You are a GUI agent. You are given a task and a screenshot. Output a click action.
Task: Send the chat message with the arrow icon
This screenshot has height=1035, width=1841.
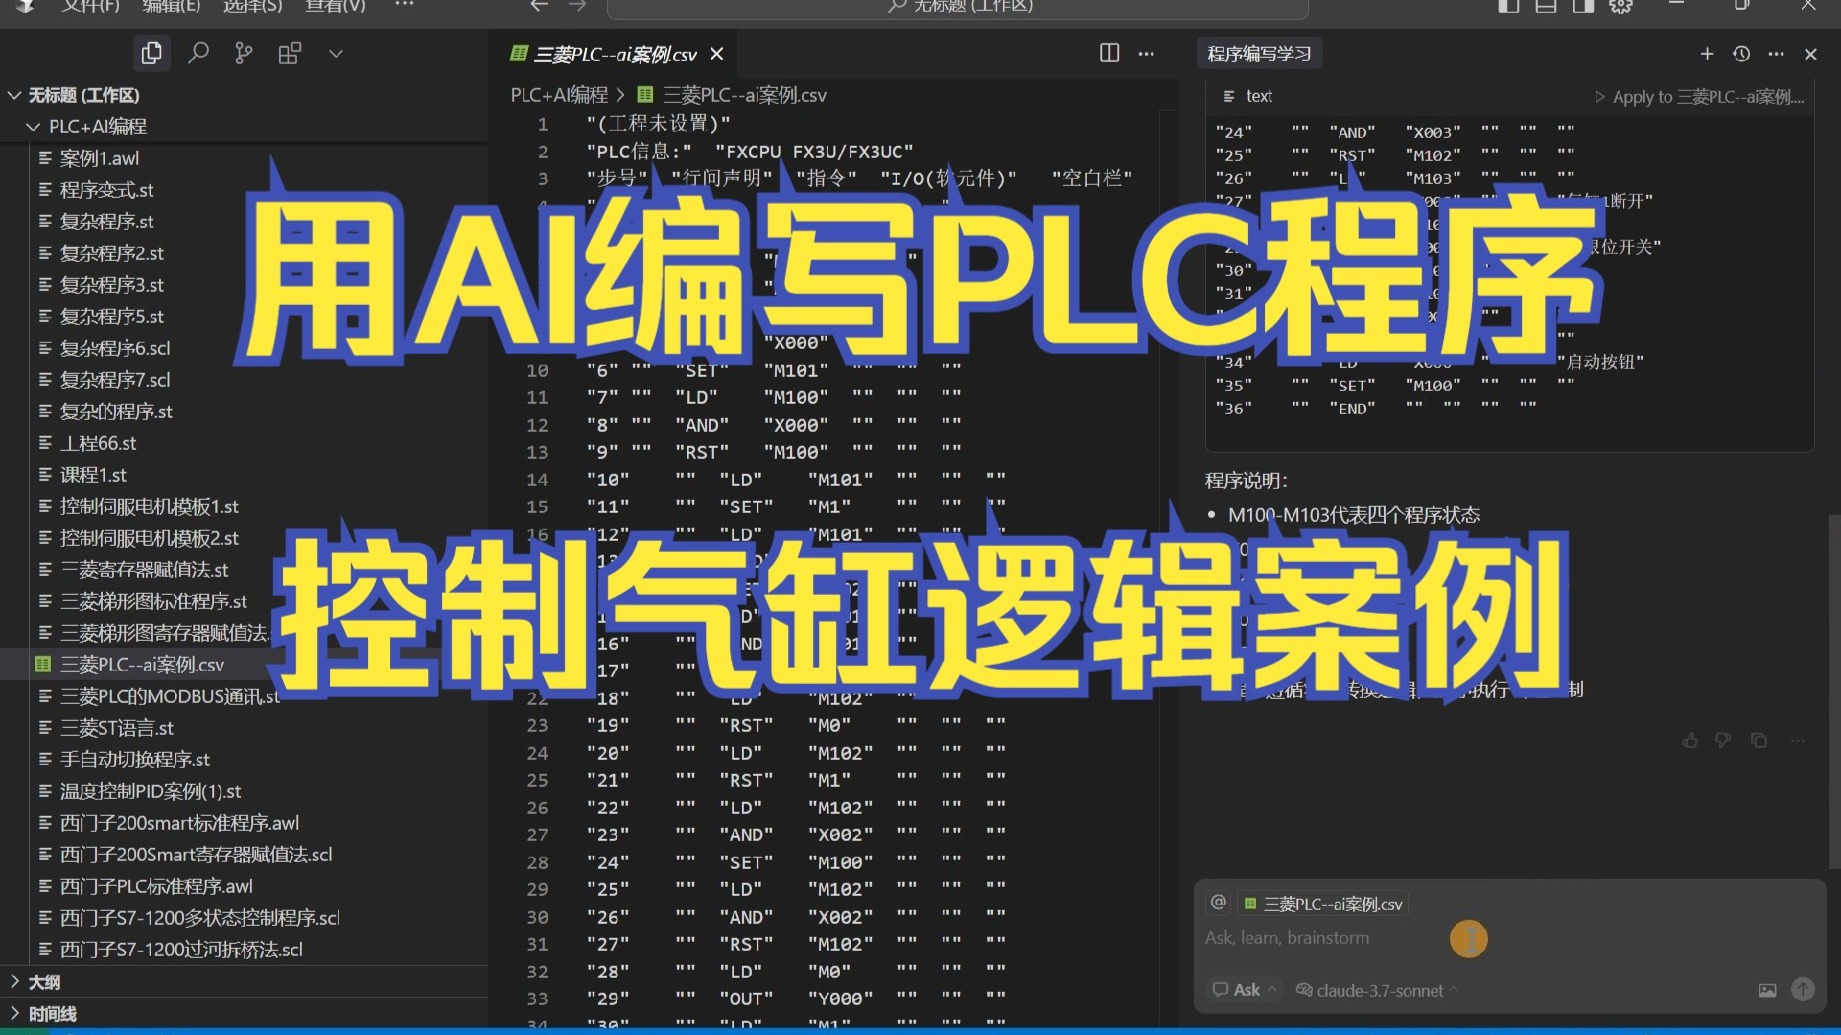(1803, 990)
